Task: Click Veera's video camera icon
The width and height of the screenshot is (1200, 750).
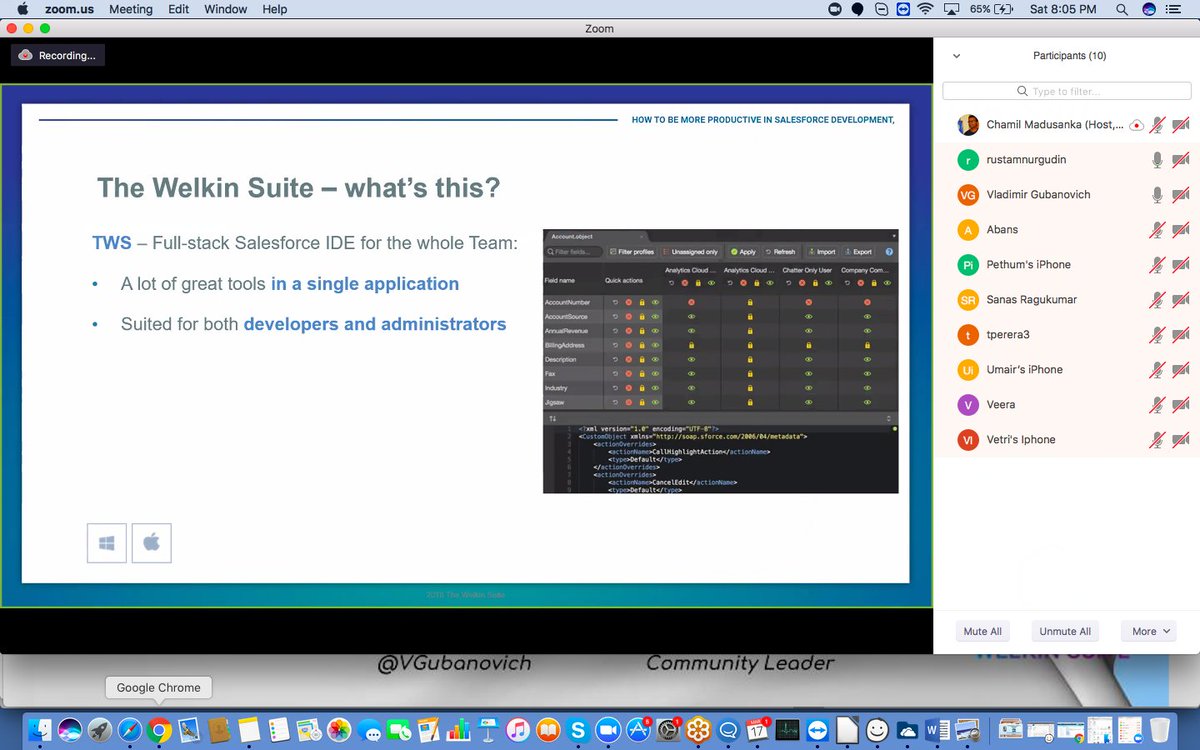Action: (x=1181, y=405)
